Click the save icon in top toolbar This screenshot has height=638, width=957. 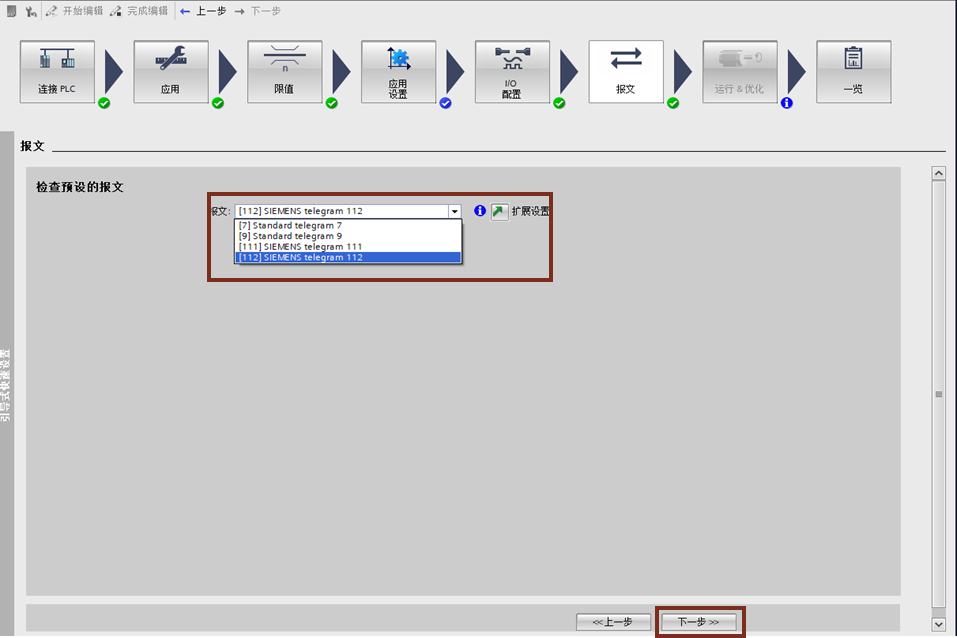pyautogui.click(x=10, y=11)
